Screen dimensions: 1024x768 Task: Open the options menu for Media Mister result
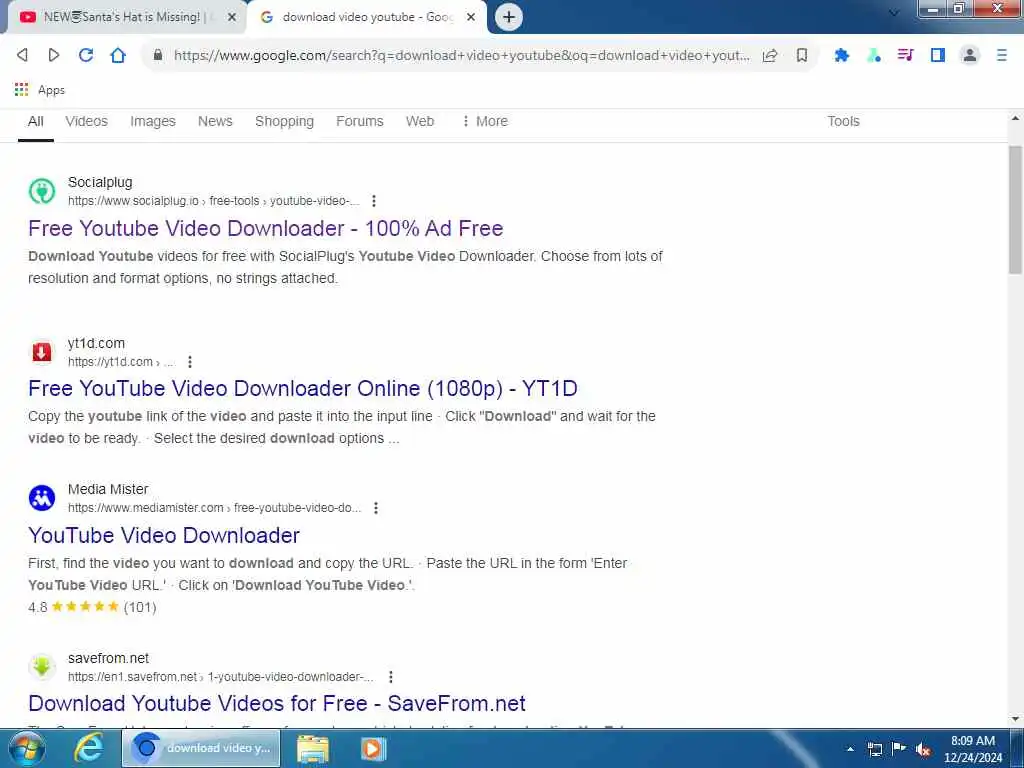pos(376,508)
